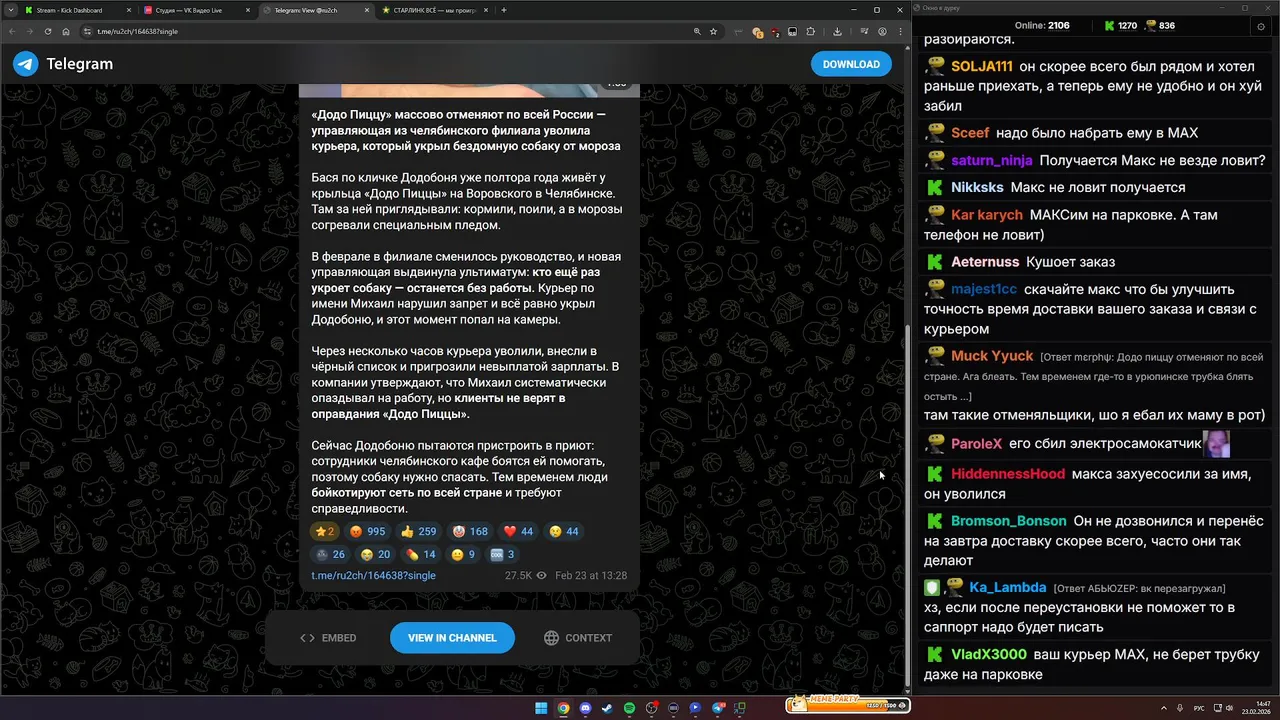The height and width of the screenshot is (720, 1280).
Task: Click the pill reaction 14
Action: tap(421, 555)
